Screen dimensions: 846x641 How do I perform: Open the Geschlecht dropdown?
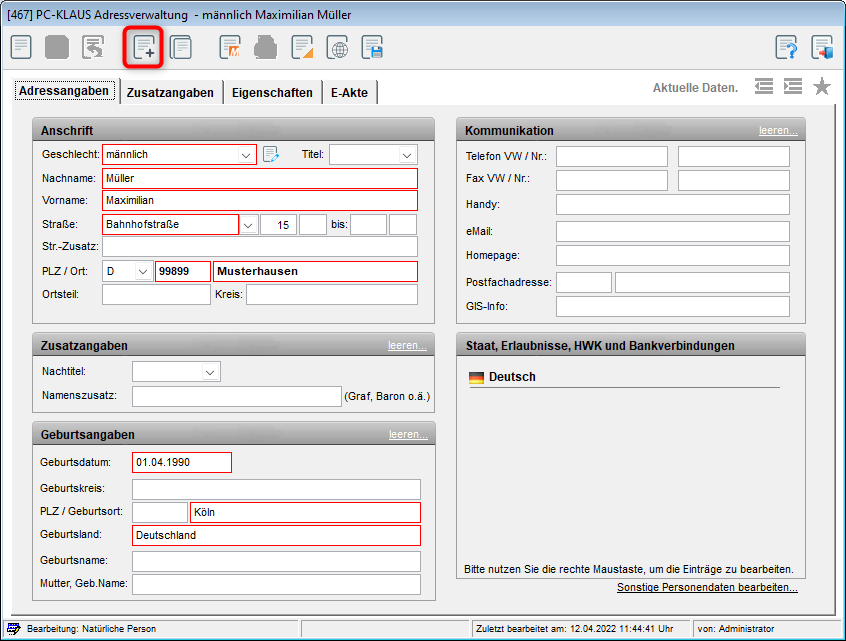[246, 155]
